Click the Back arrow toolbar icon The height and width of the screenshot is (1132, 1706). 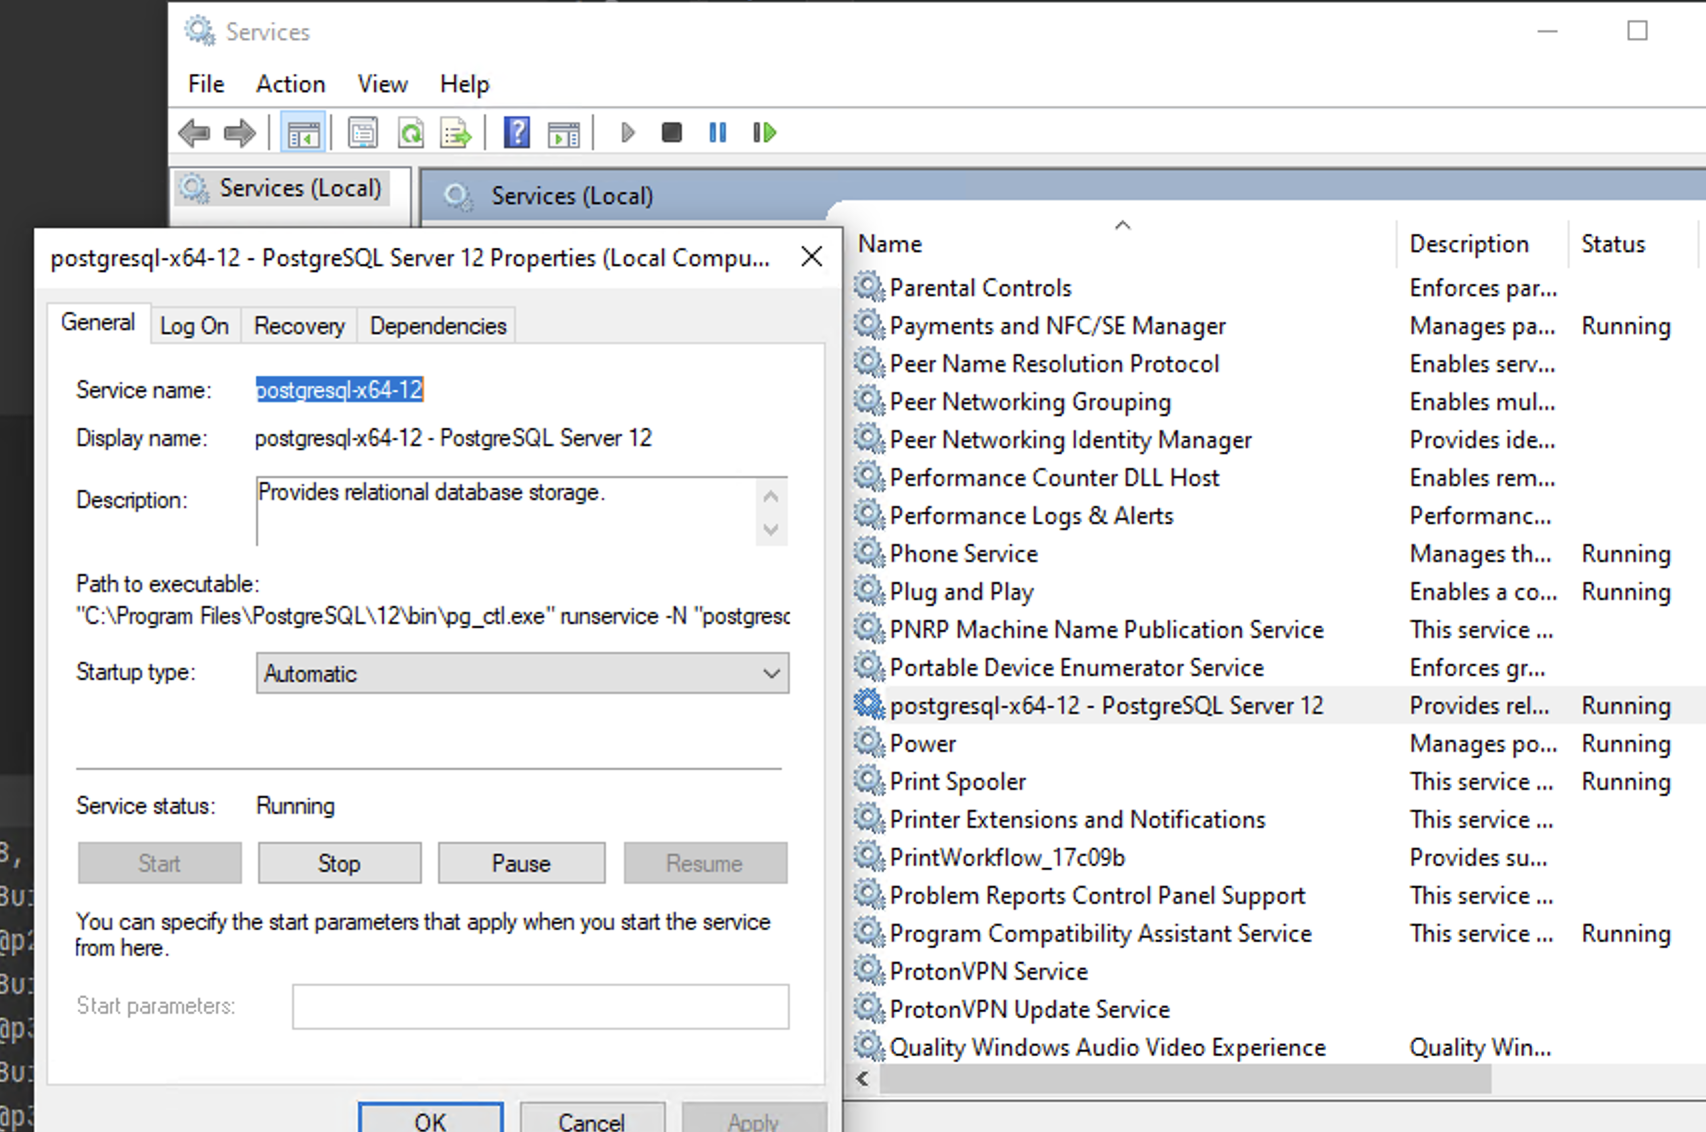[194, 133]
